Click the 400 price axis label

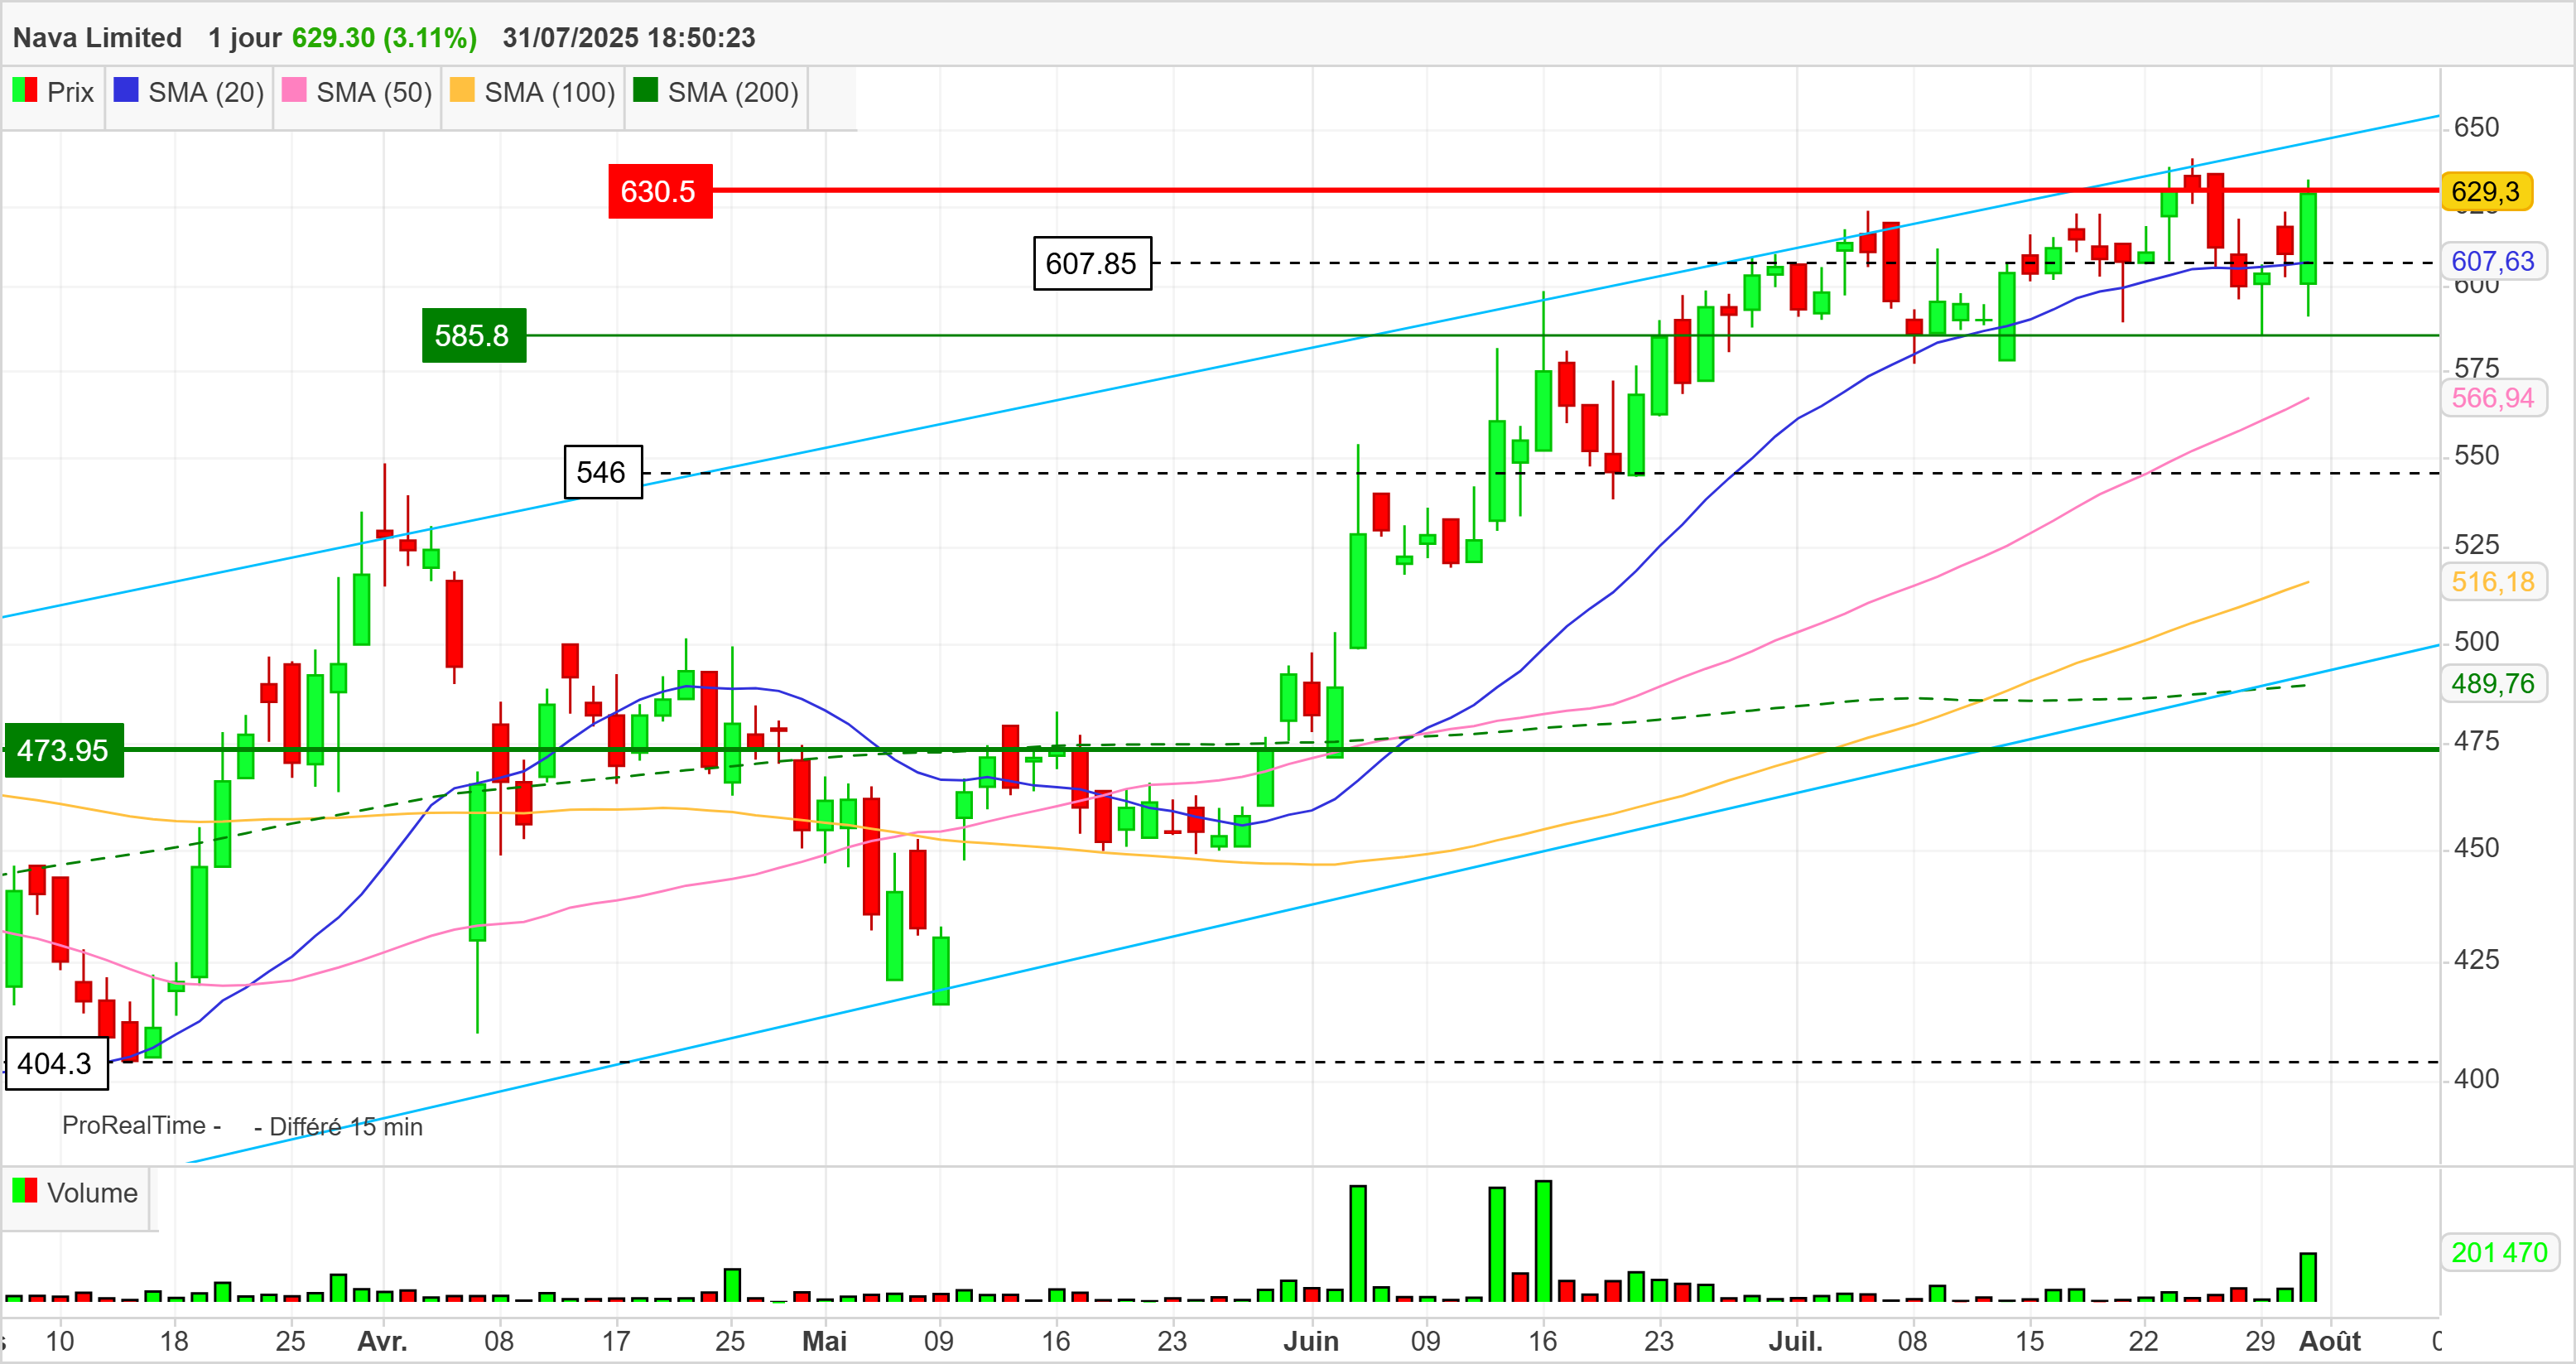(x=2476, y=1078)
